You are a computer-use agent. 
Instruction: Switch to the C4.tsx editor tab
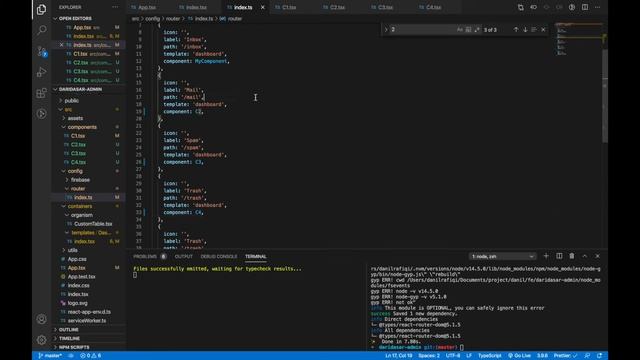pyautogui.click(x=433, y=7)
